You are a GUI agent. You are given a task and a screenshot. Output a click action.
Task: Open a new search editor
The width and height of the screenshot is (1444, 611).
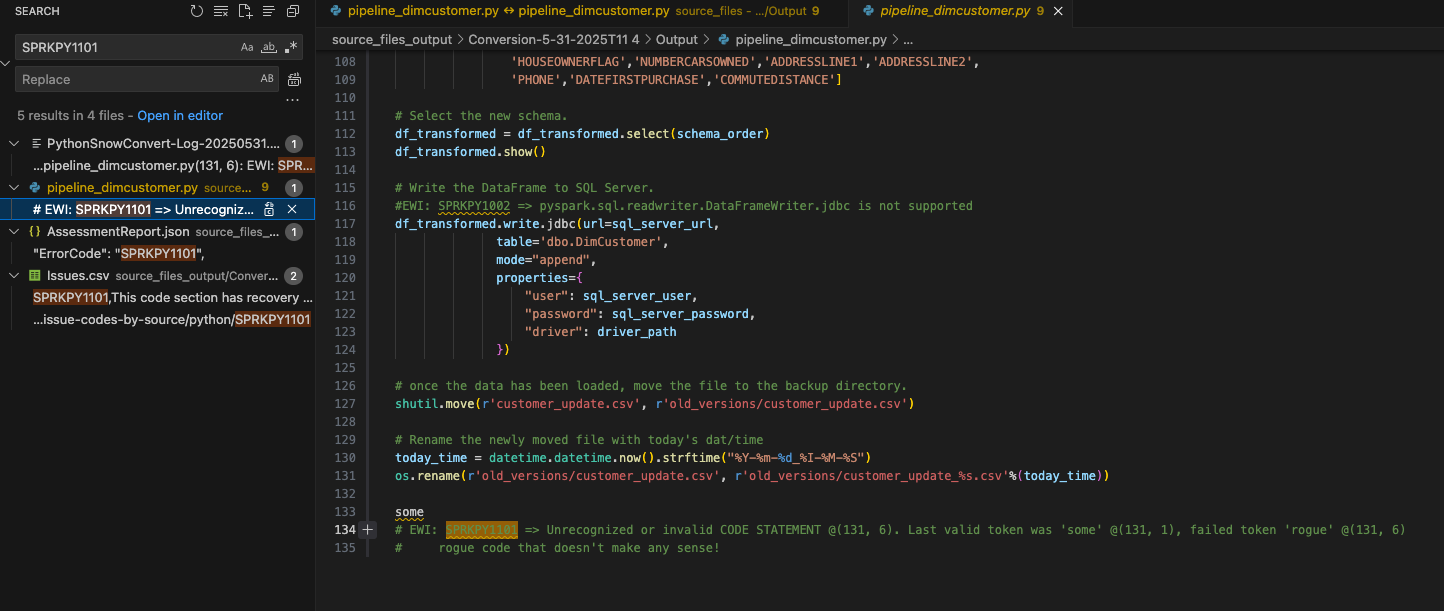[244, 12]
